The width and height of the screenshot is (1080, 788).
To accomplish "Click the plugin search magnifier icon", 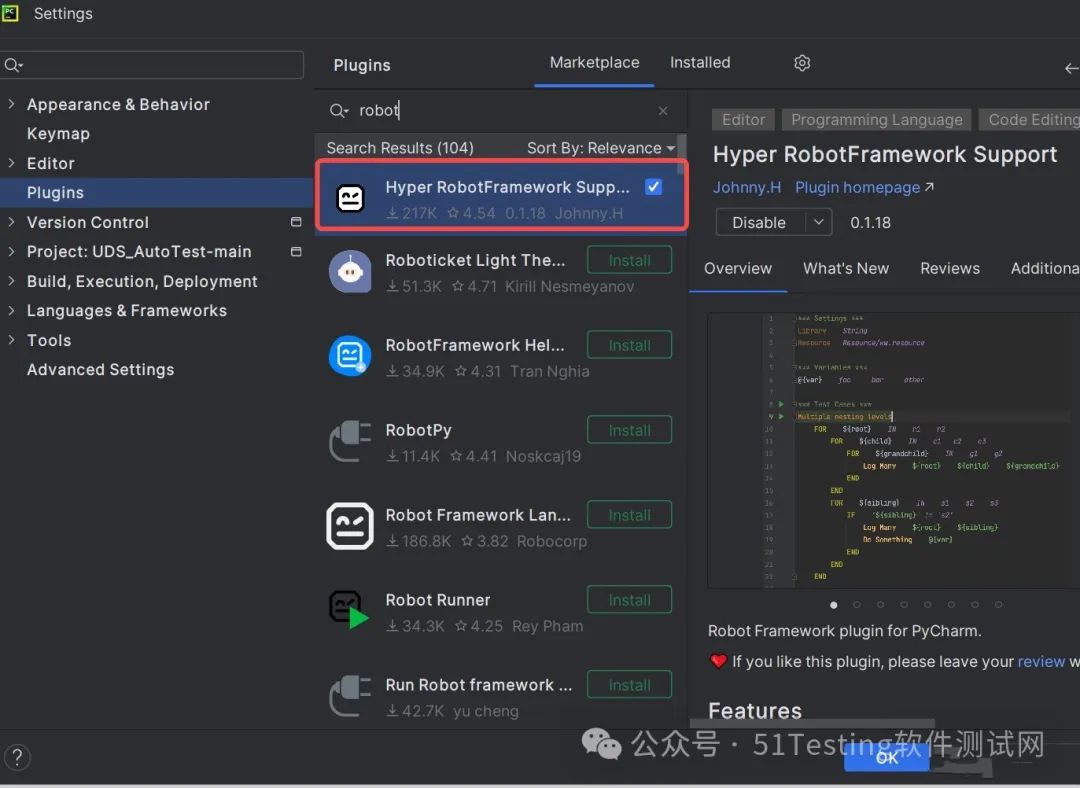I will [338, 110].
